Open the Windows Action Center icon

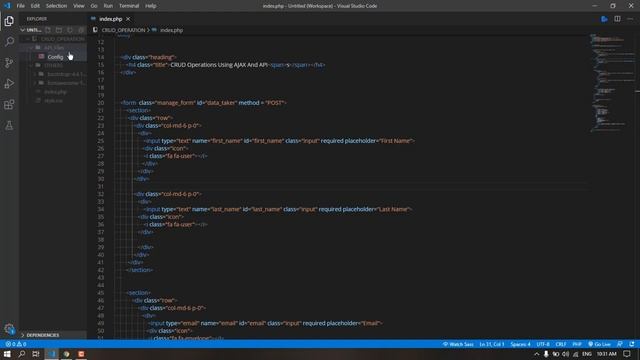pos(627,354)
